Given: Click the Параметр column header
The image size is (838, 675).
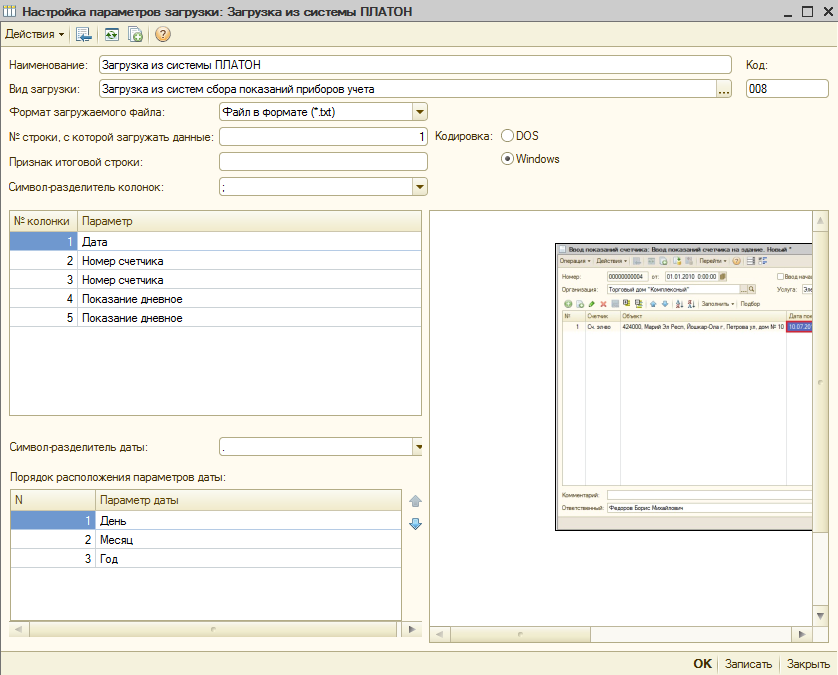Looking at the screenshot, I should point(249,221).
